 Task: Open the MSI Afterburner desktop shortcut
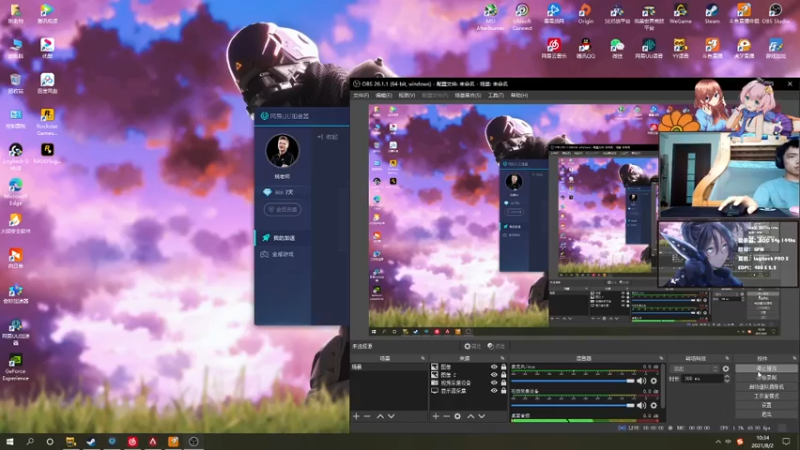coord(490,17)
